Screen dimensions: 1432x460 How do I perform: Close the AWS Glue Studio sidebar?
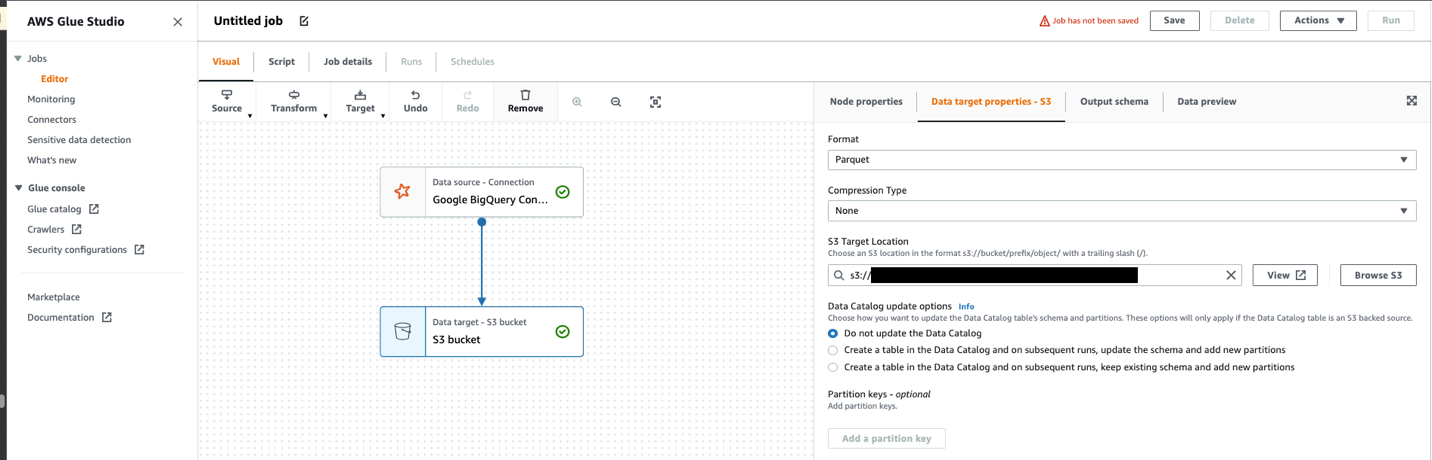click(178, 21)
